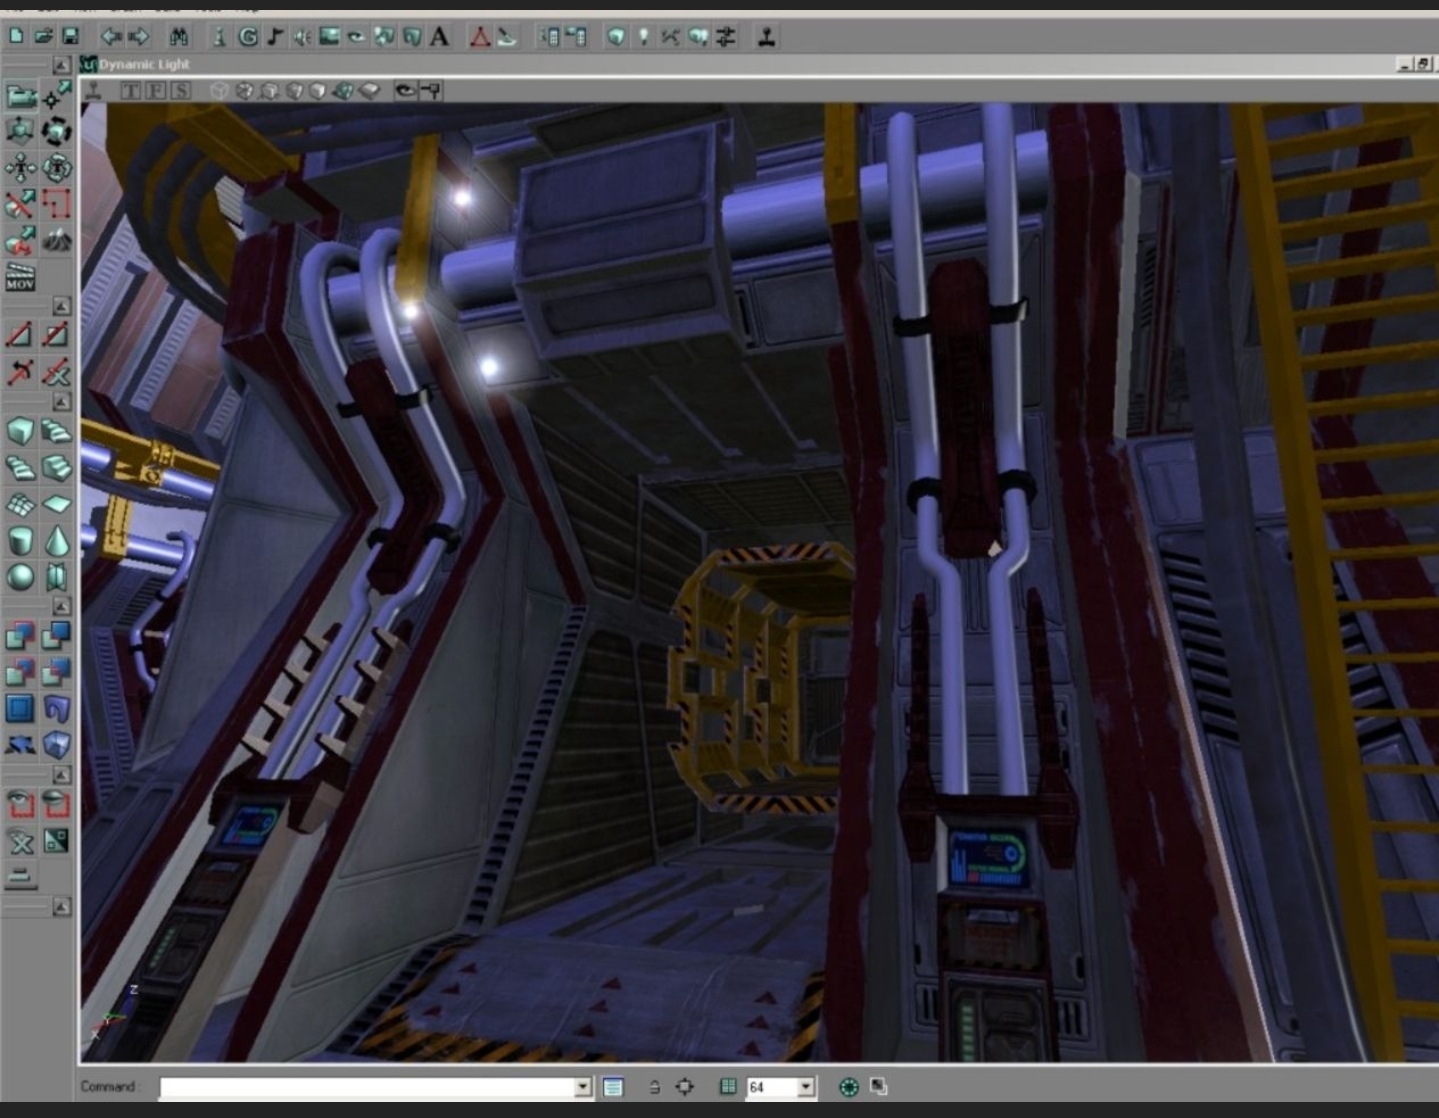Toggle realtime preview joystick in viewport bar

pos(94,91)
